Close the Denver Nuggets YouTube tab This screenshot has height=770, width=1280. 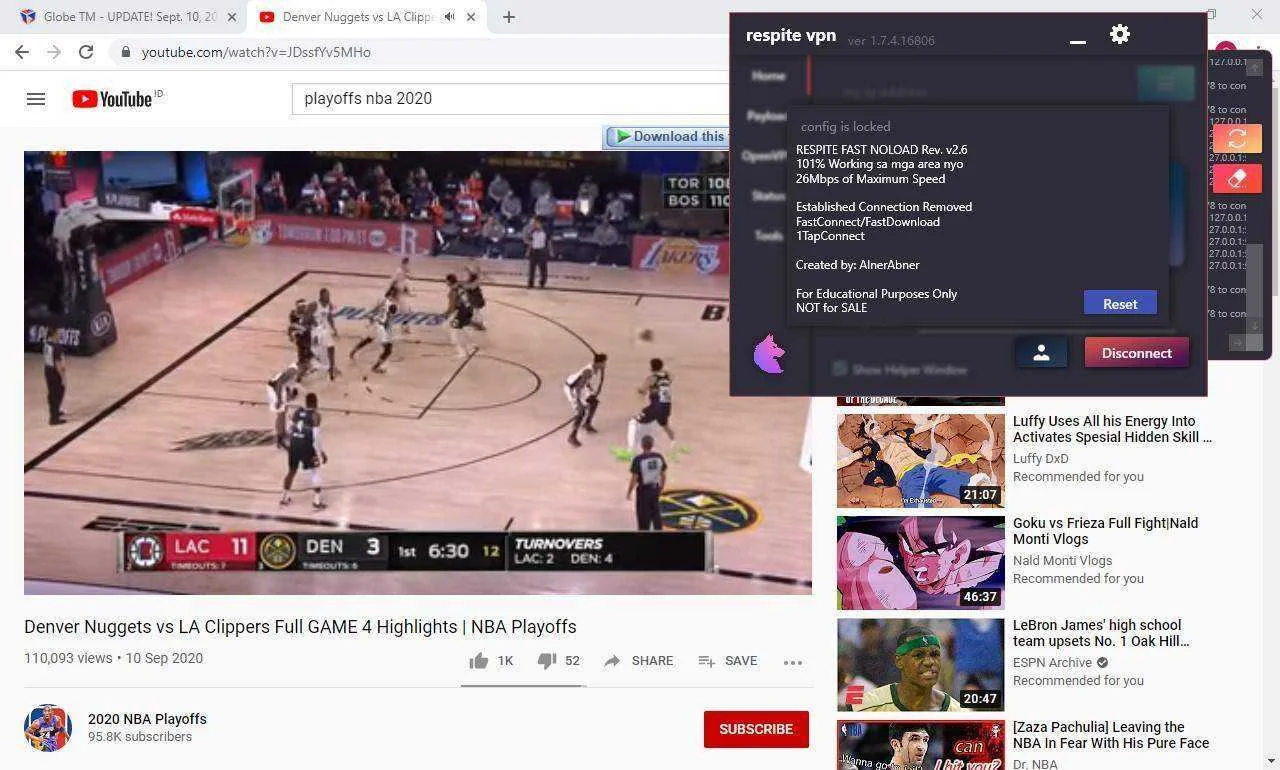pos(471,17)
